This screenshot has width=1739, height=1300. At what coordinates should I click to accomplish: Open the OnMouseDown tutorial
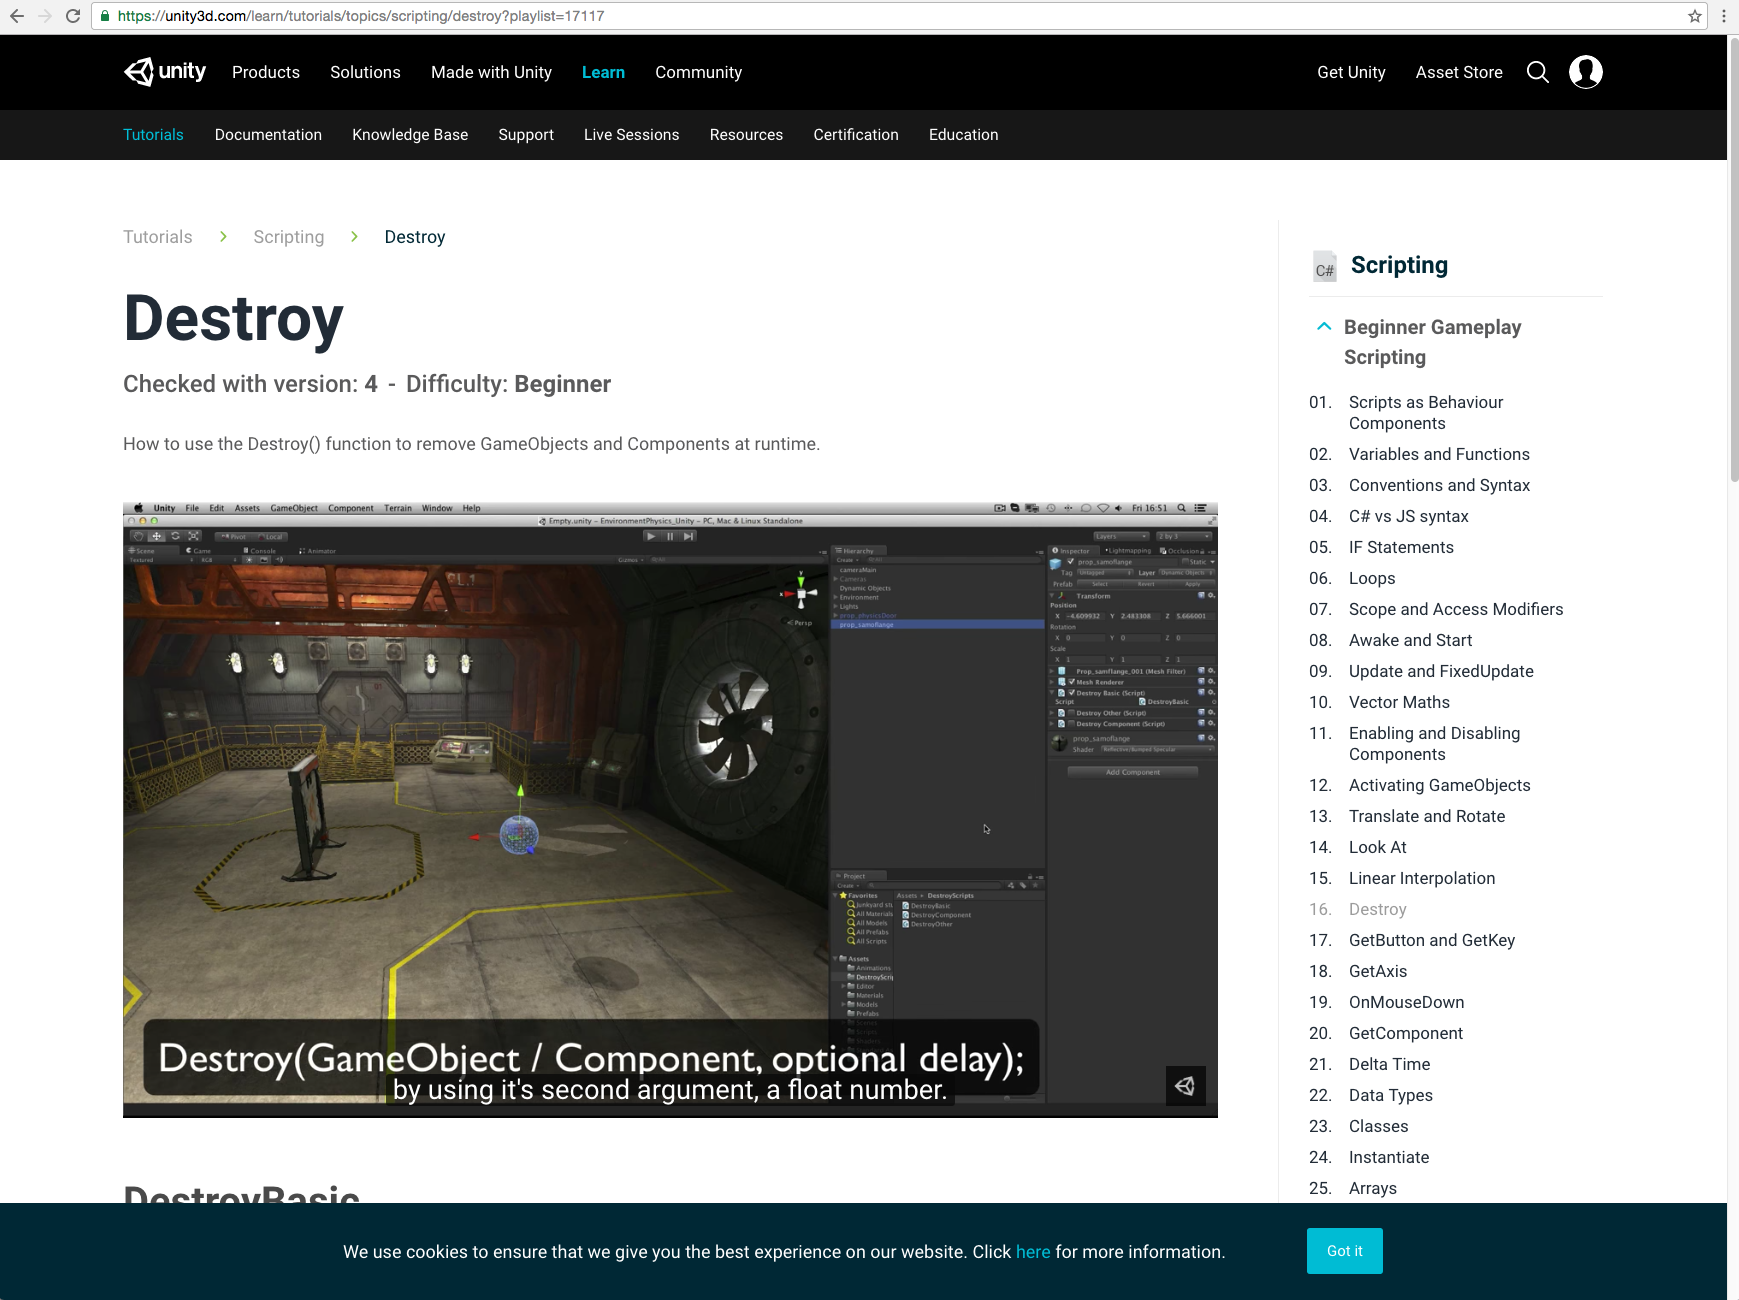(x=1406, y=1002)
